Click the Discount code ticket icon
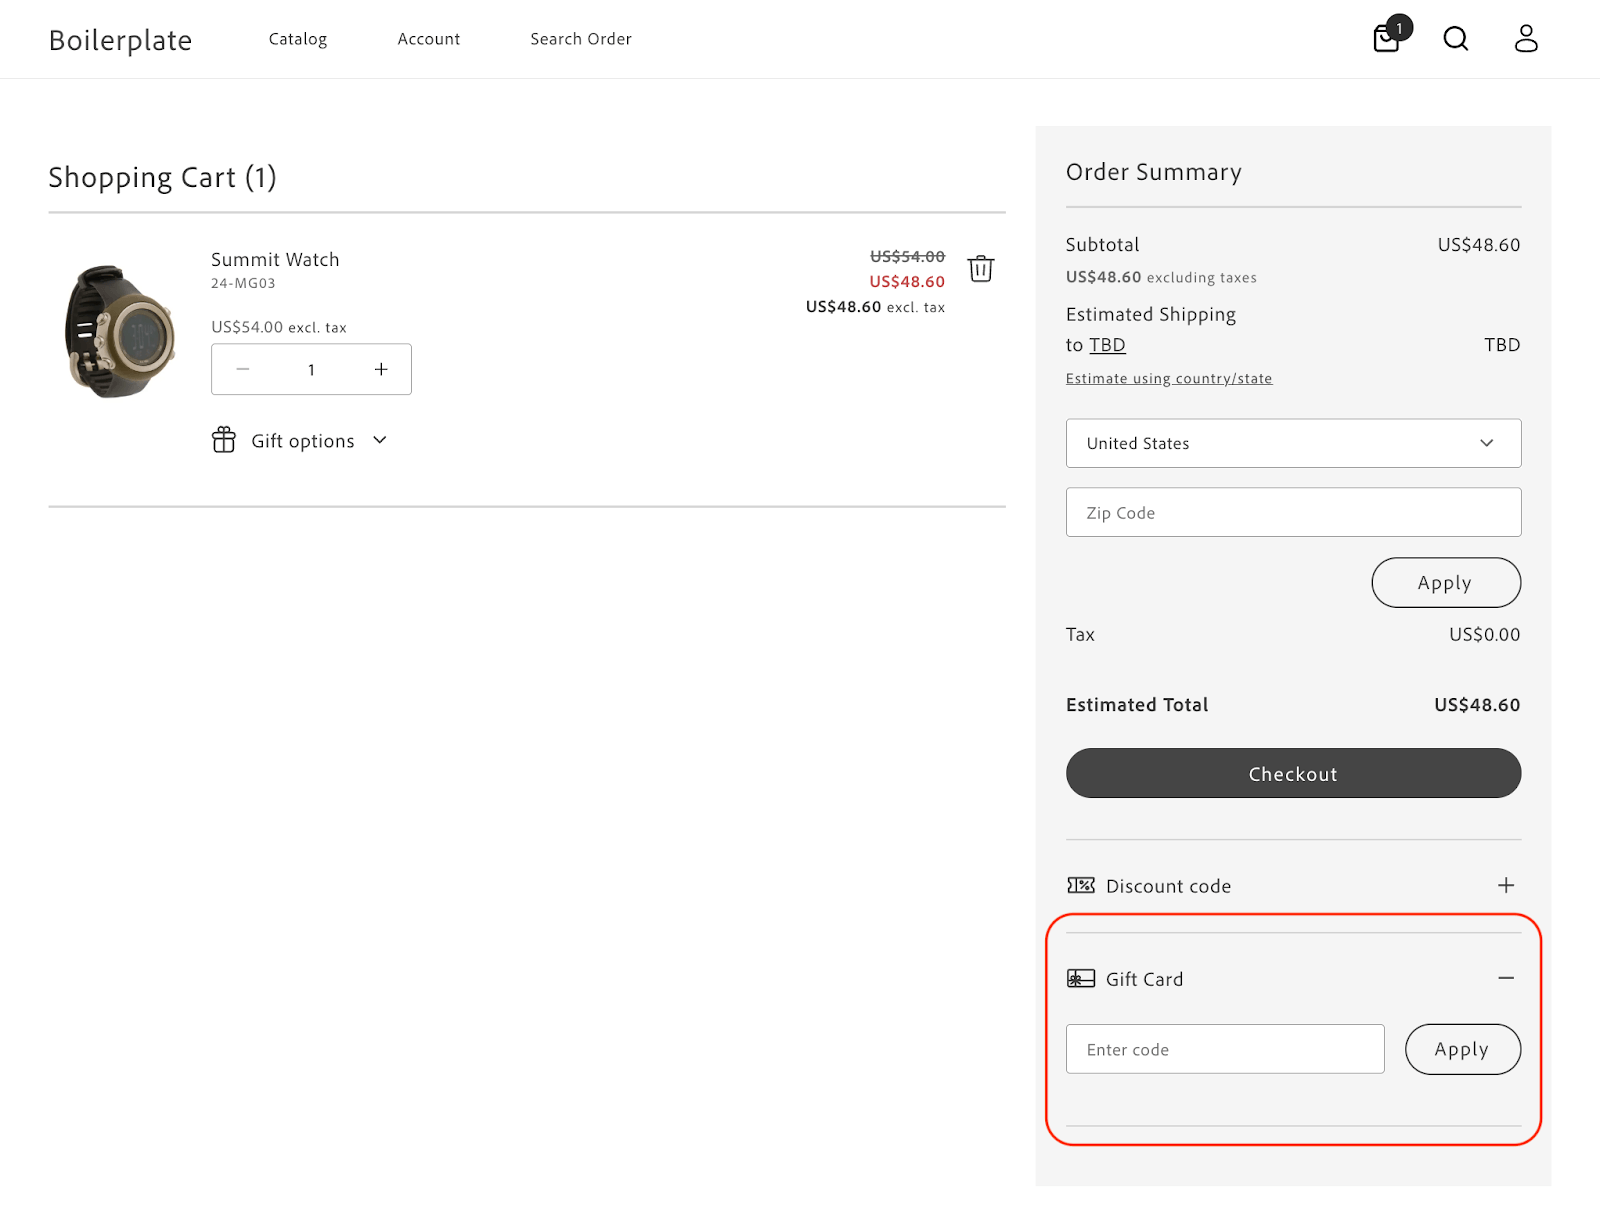 pos(1080,885)
